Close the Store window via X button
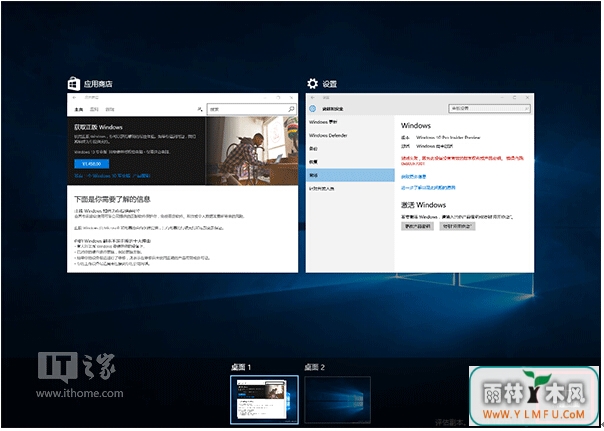The height and width of the screenshot is (431, 604). coord(291,98)
